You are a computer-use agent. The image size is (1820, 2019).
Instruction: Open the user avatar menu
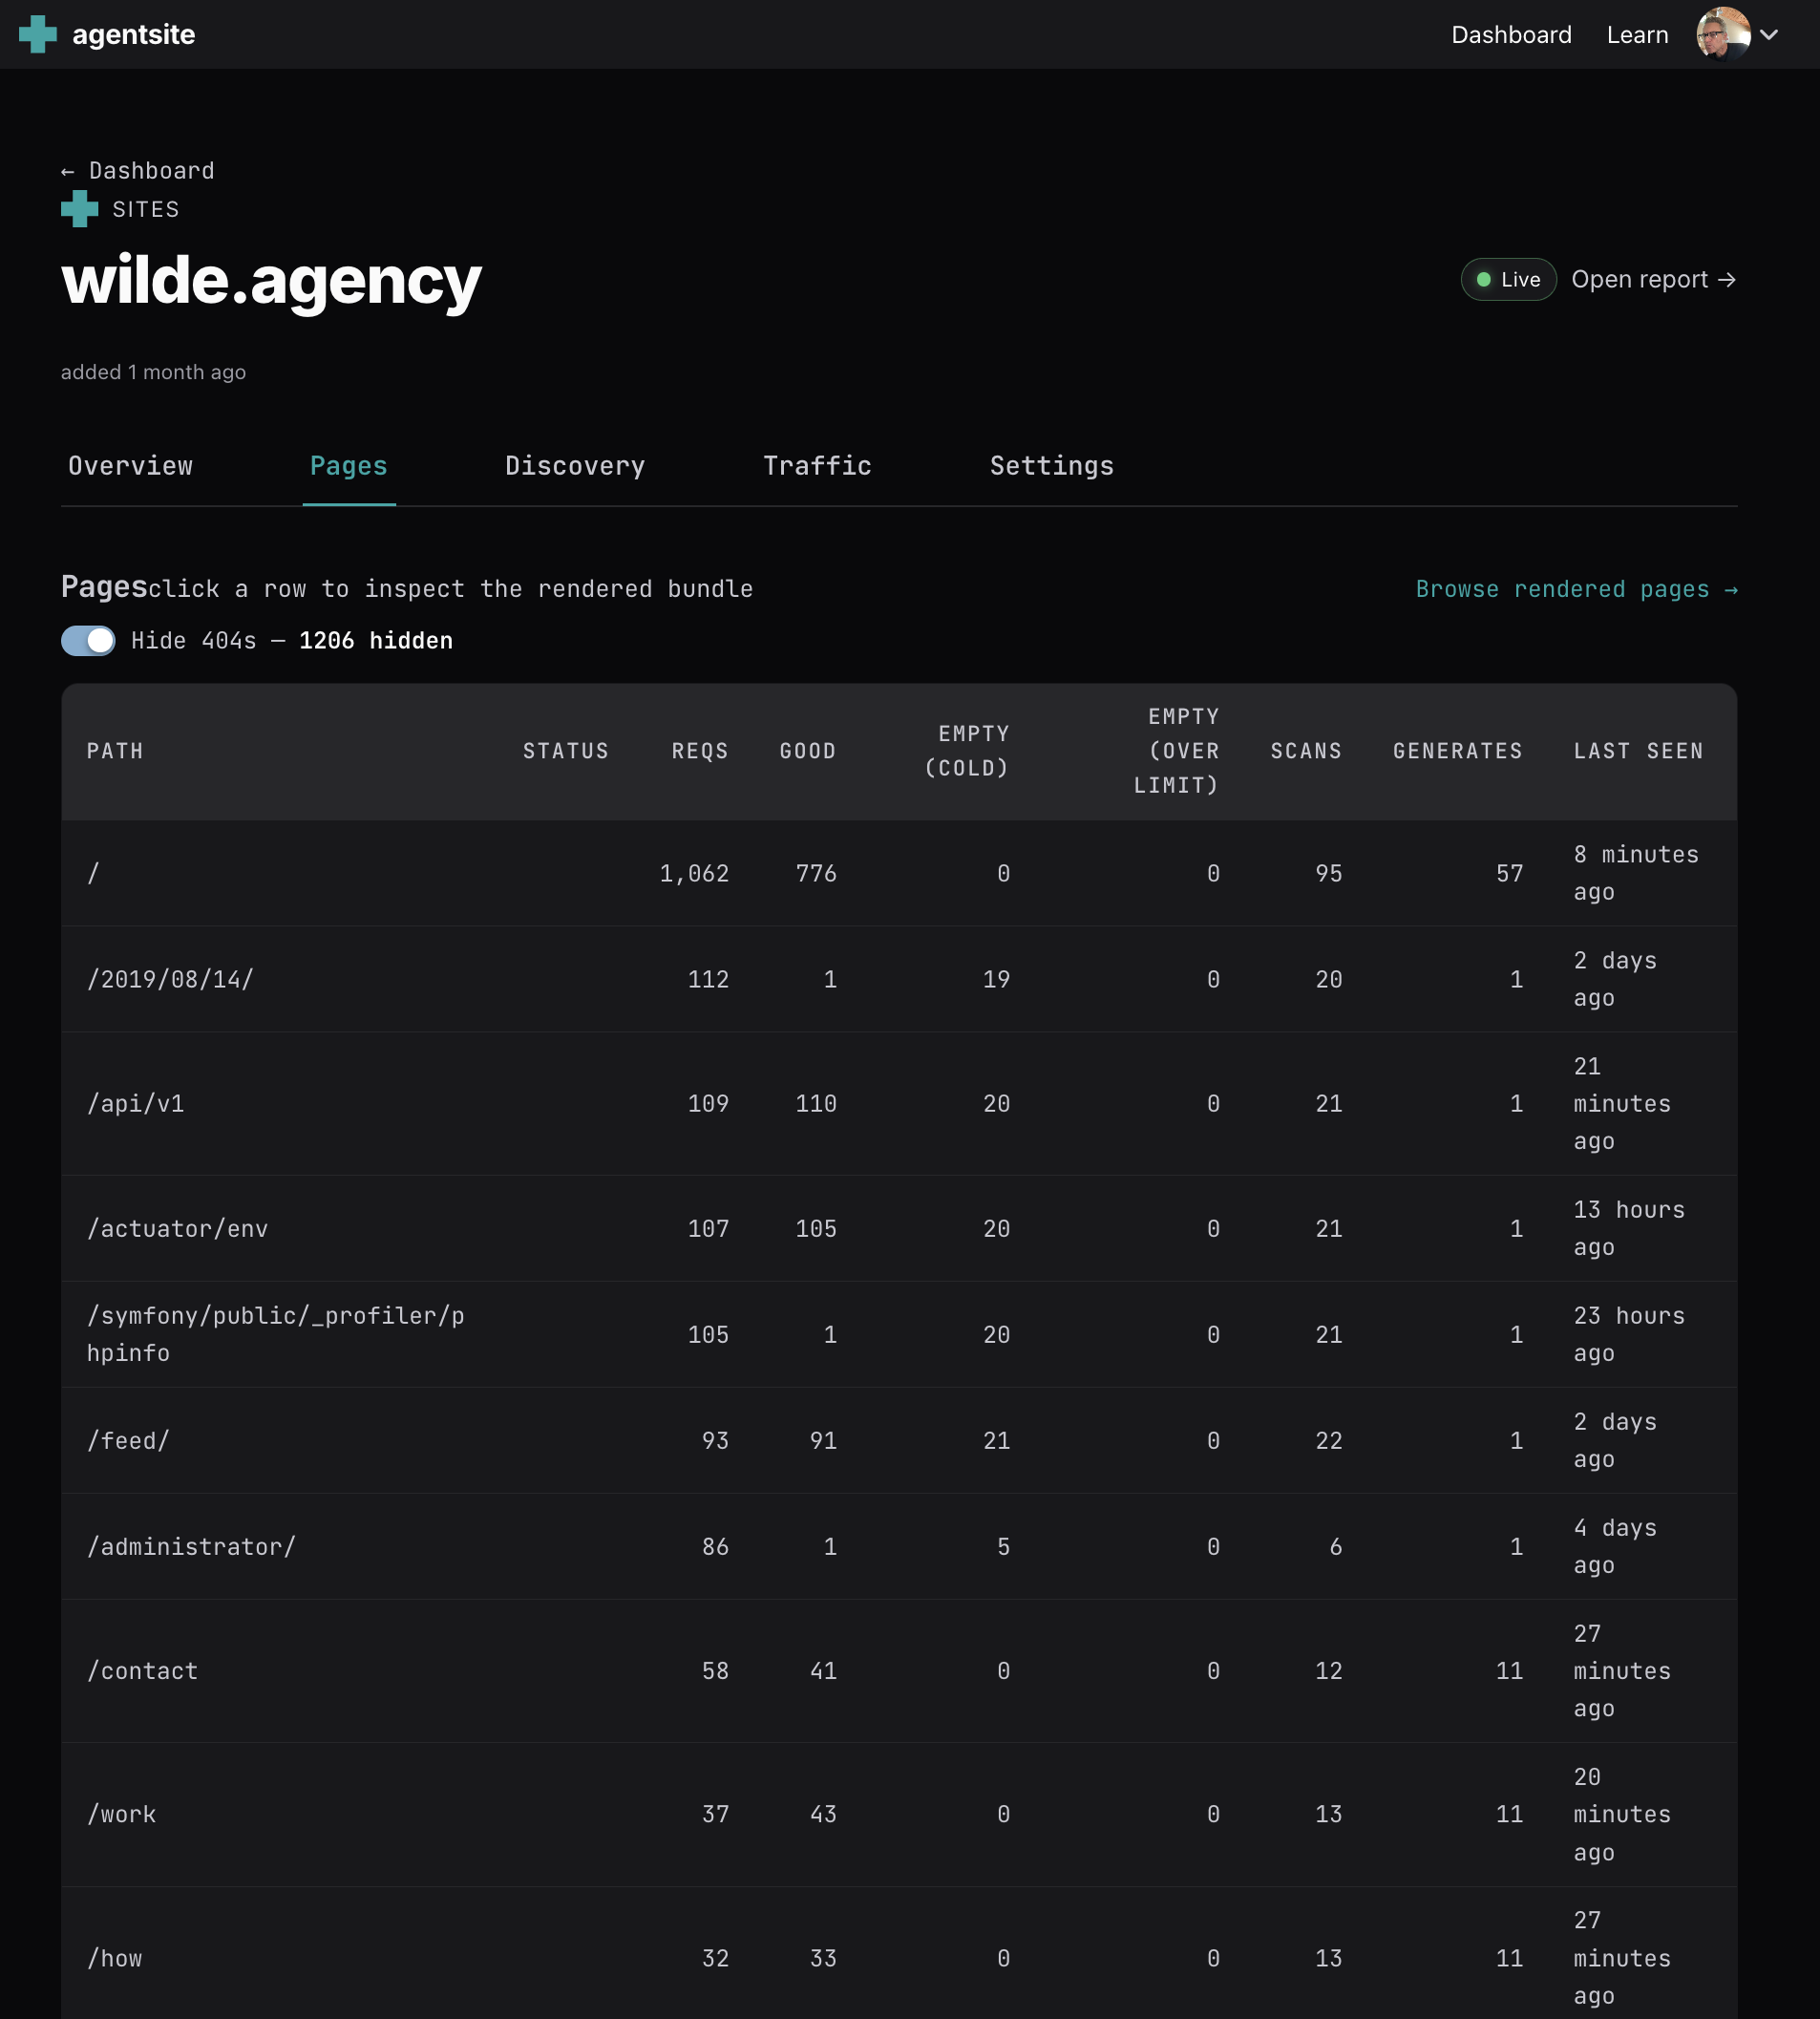click(1723, 34)
